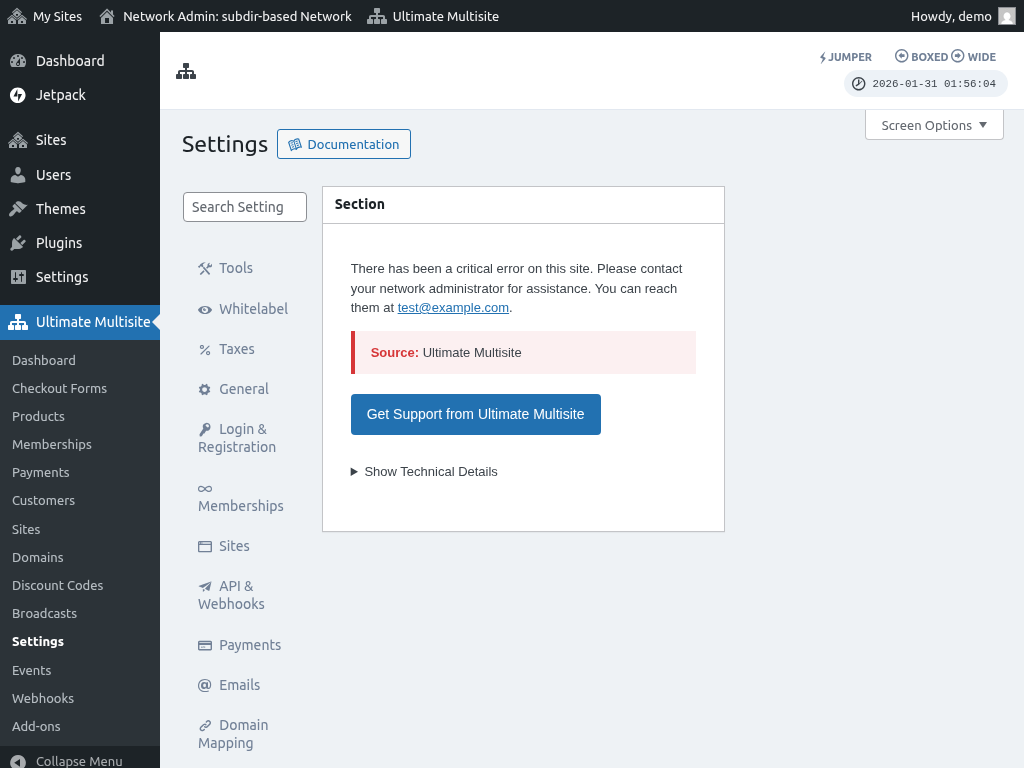Open the Jumper shortcut
Image resolution: width=1024 pixels, height=768 pixels.
click(x=846, y=57)
